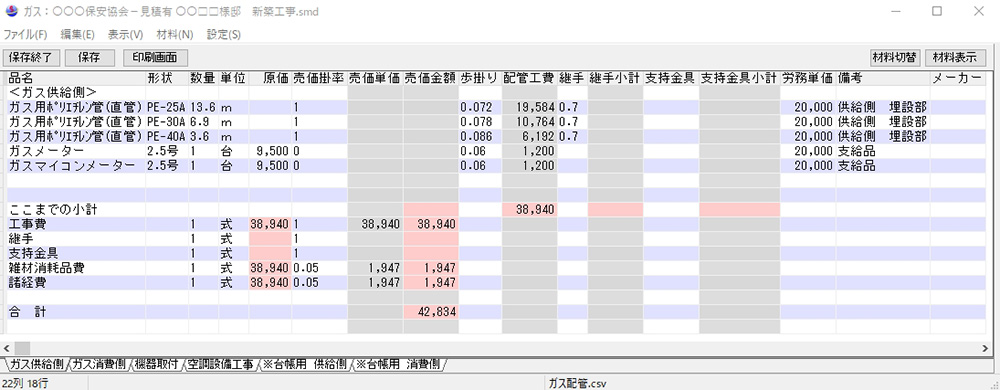The width and height of the screenshot is (1000, 390).
Task: Switch to the ガス消費側 sheet tab
Action: click(98, 365)
